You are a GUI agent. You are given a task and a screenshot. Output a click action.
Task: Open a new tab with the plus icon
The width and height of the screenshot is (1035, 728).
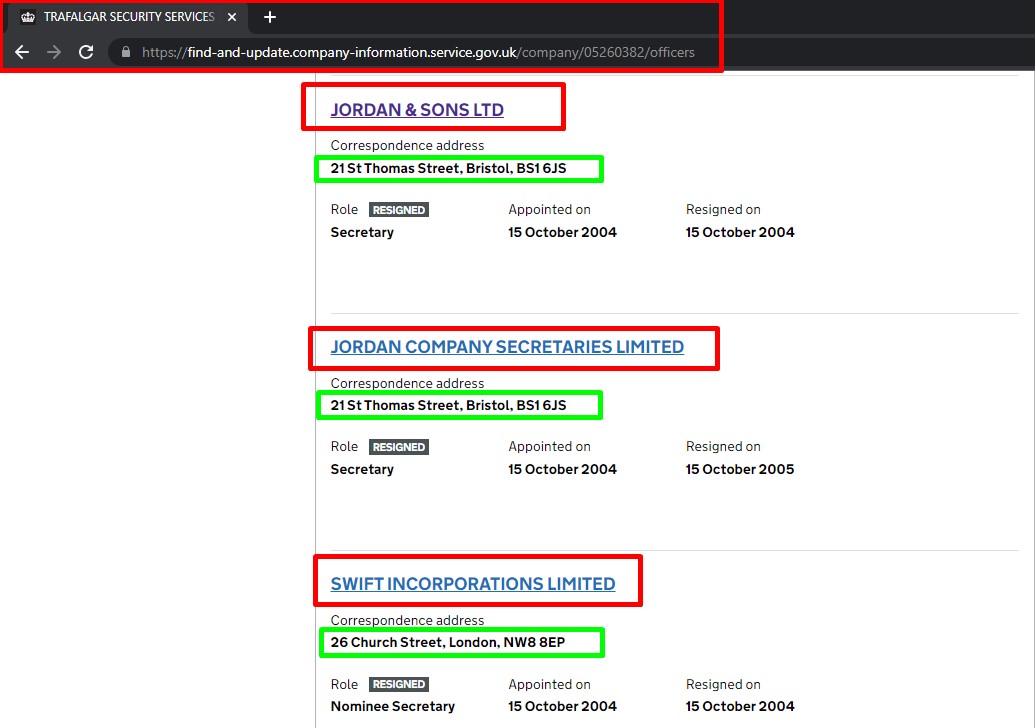pyautogui.click(x=270, y=17)
